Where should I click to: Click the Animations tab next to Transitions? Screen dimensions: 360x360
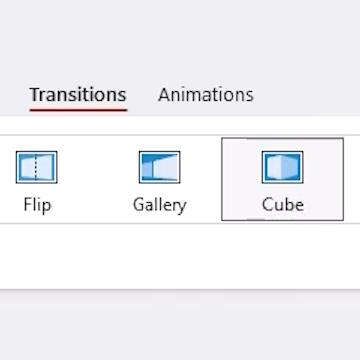point(206,95)
